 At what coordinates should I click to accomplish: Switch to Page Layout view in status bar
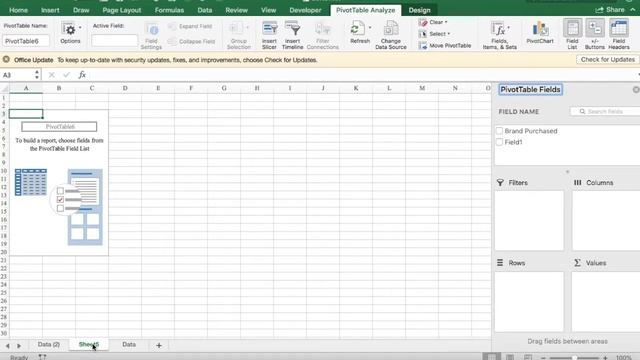tap(510, 357)
